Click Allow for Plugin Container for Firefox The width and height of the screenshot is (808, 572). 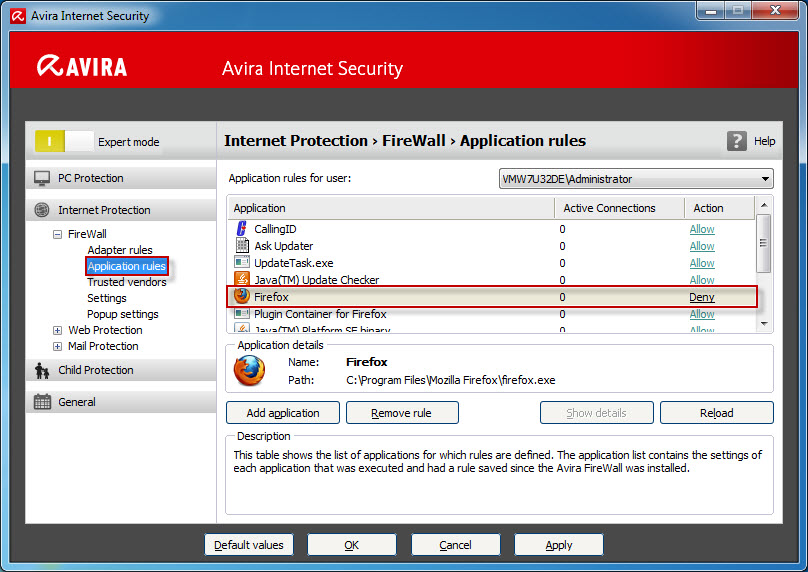pyautogui.click(x=702, y=314)
